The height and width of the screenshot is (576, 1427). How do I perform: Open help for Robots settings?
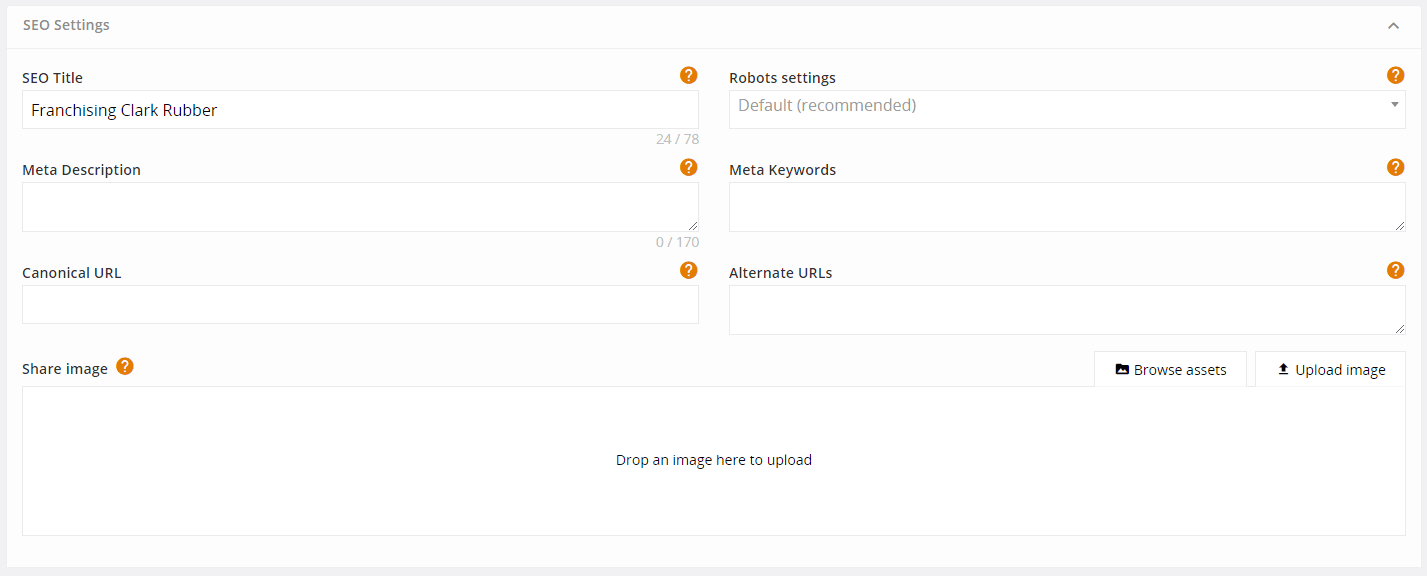1395,74
